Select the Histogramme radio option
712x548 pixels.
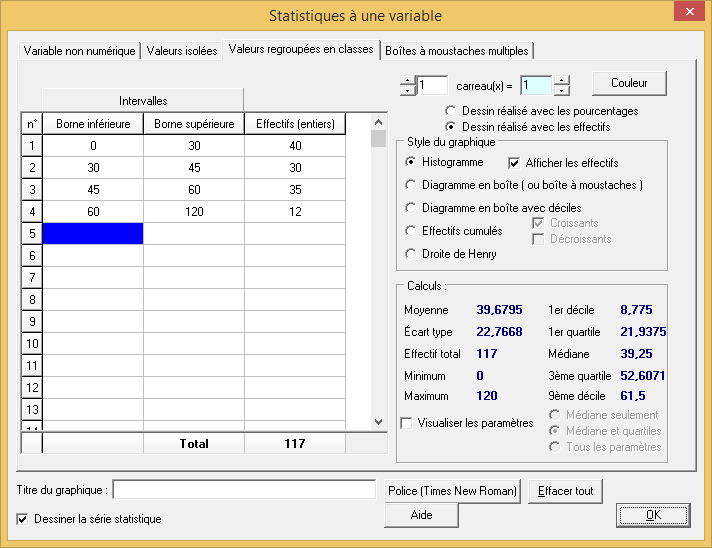(411, 162)
